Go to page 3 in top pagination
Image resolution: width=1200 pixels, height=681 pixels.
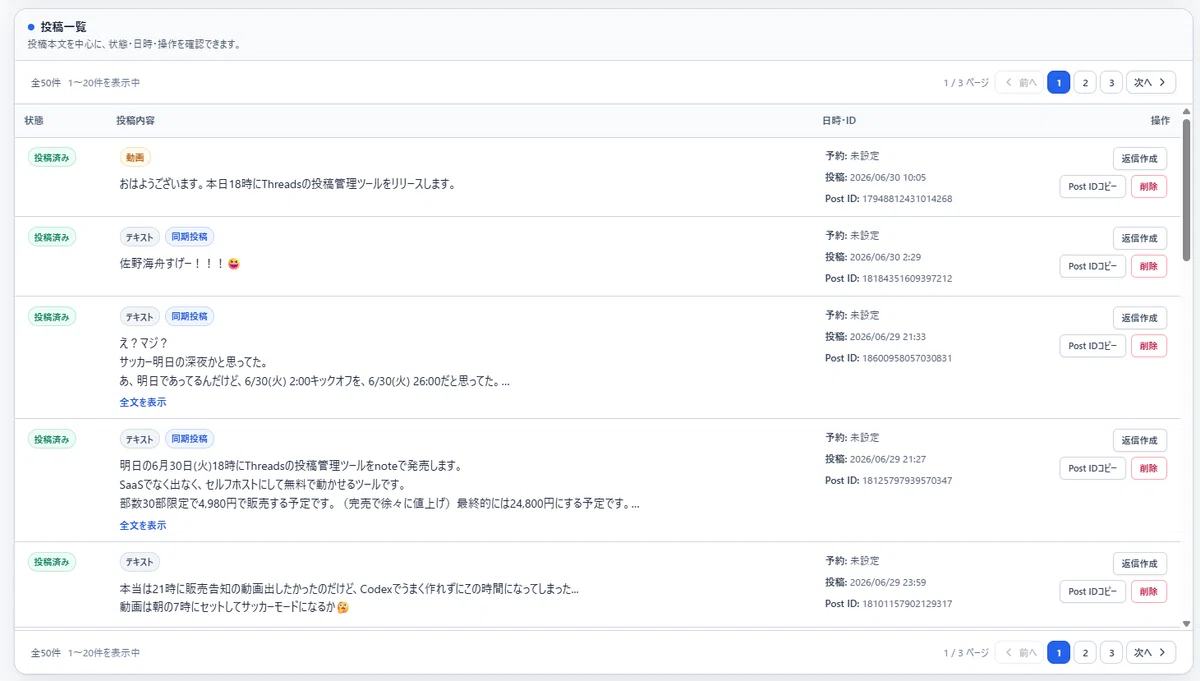point(1111,82)
